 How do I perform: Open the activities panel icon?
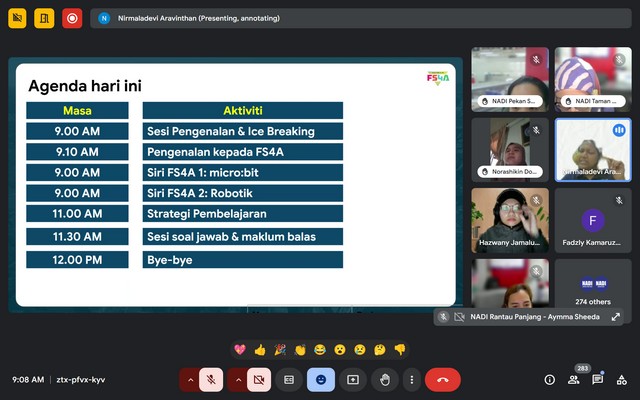click(x=622, y=380)
